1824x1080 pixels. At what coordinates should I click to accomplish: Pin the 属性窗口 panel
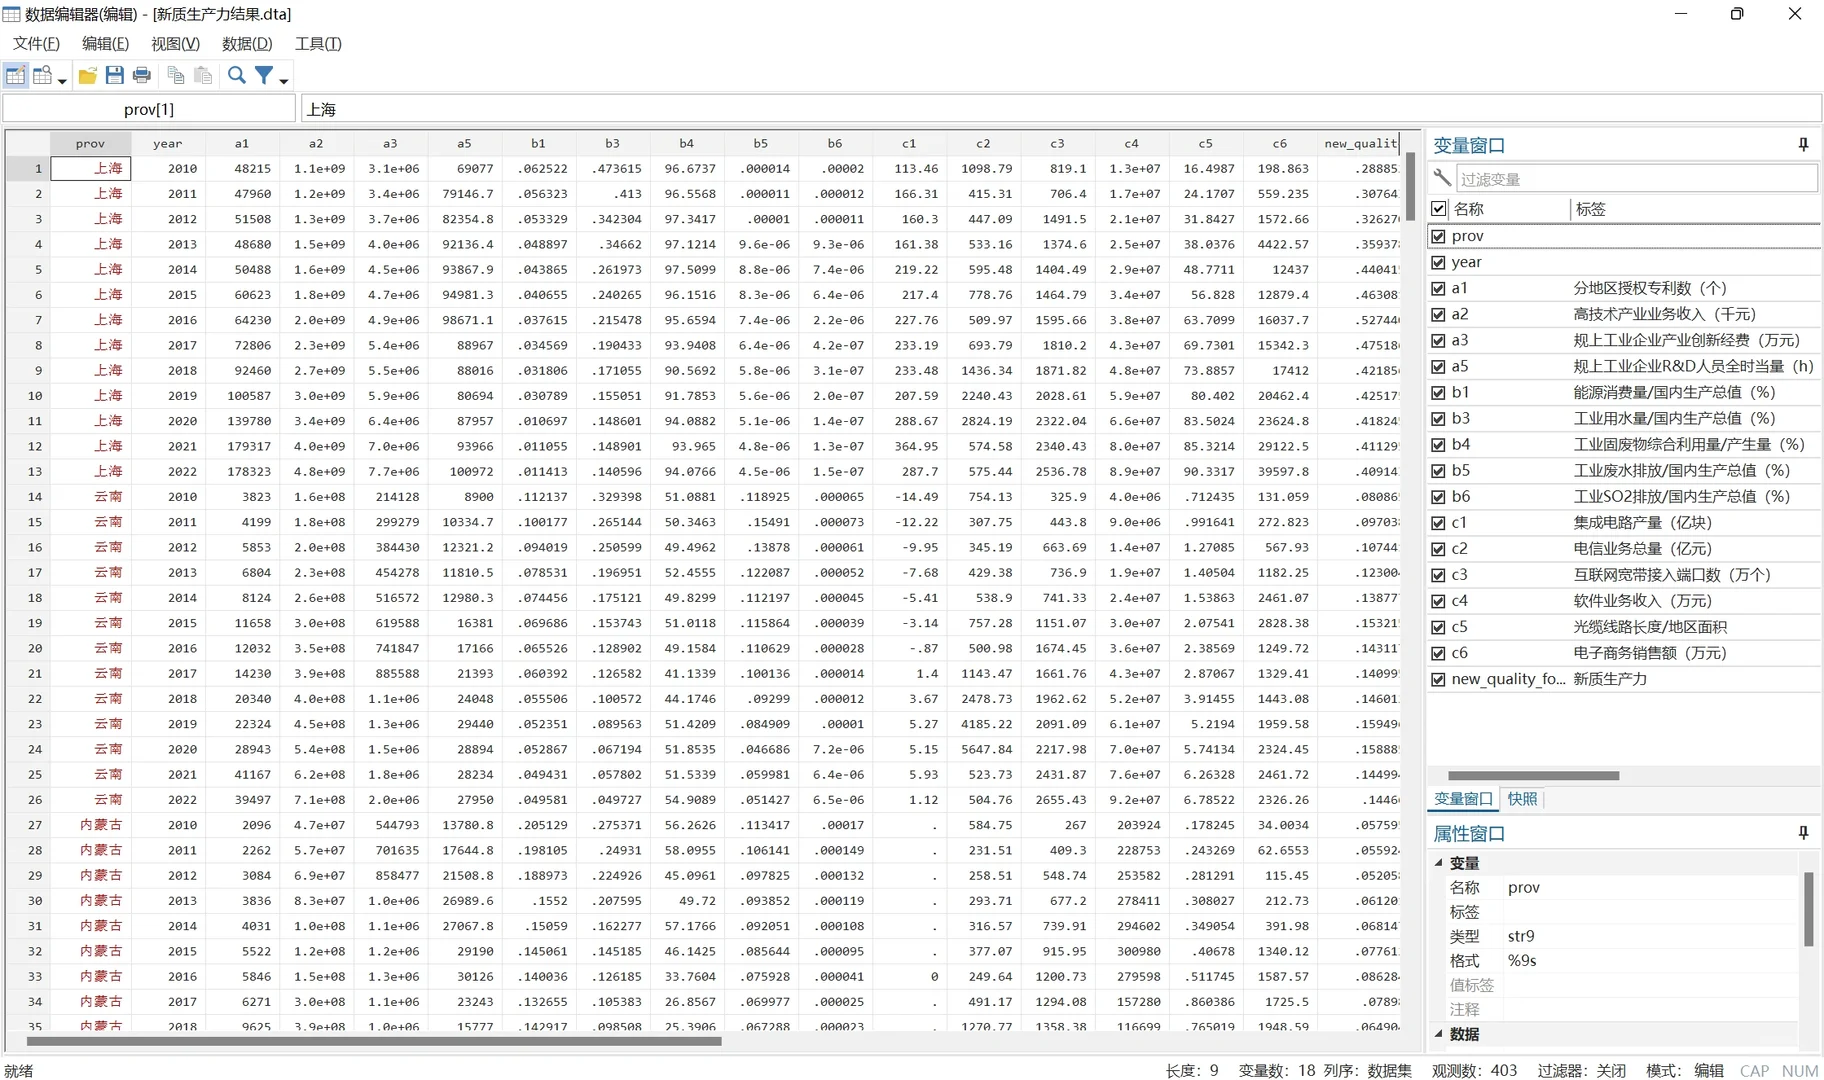click(1803, 833)
